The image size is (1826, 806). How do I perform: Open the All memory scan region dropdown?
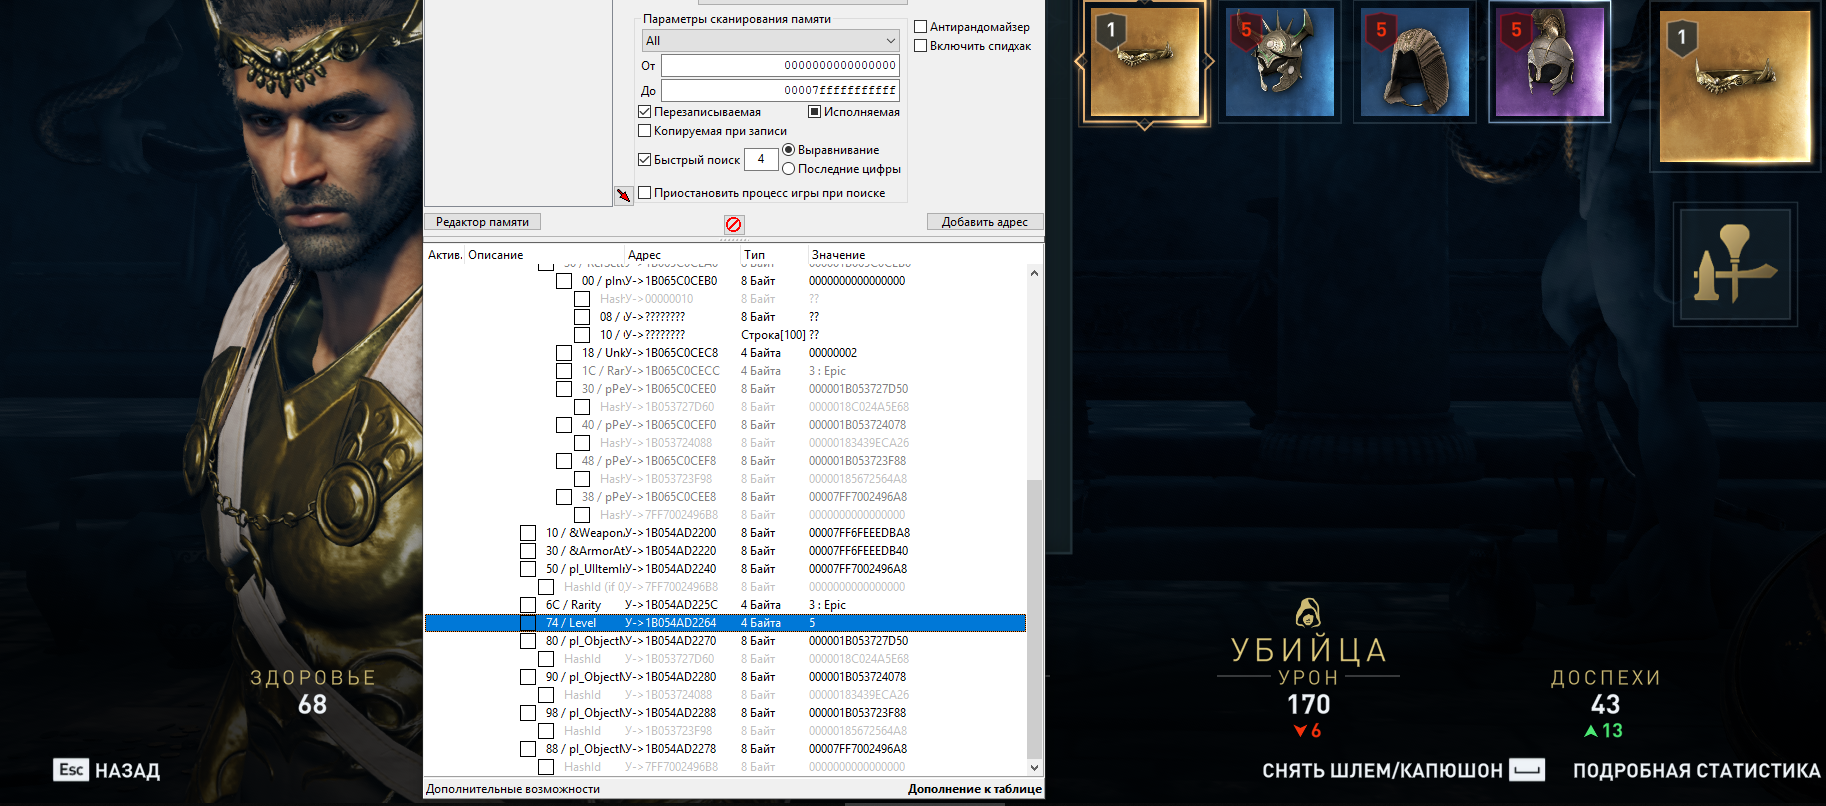click(770, 41)
